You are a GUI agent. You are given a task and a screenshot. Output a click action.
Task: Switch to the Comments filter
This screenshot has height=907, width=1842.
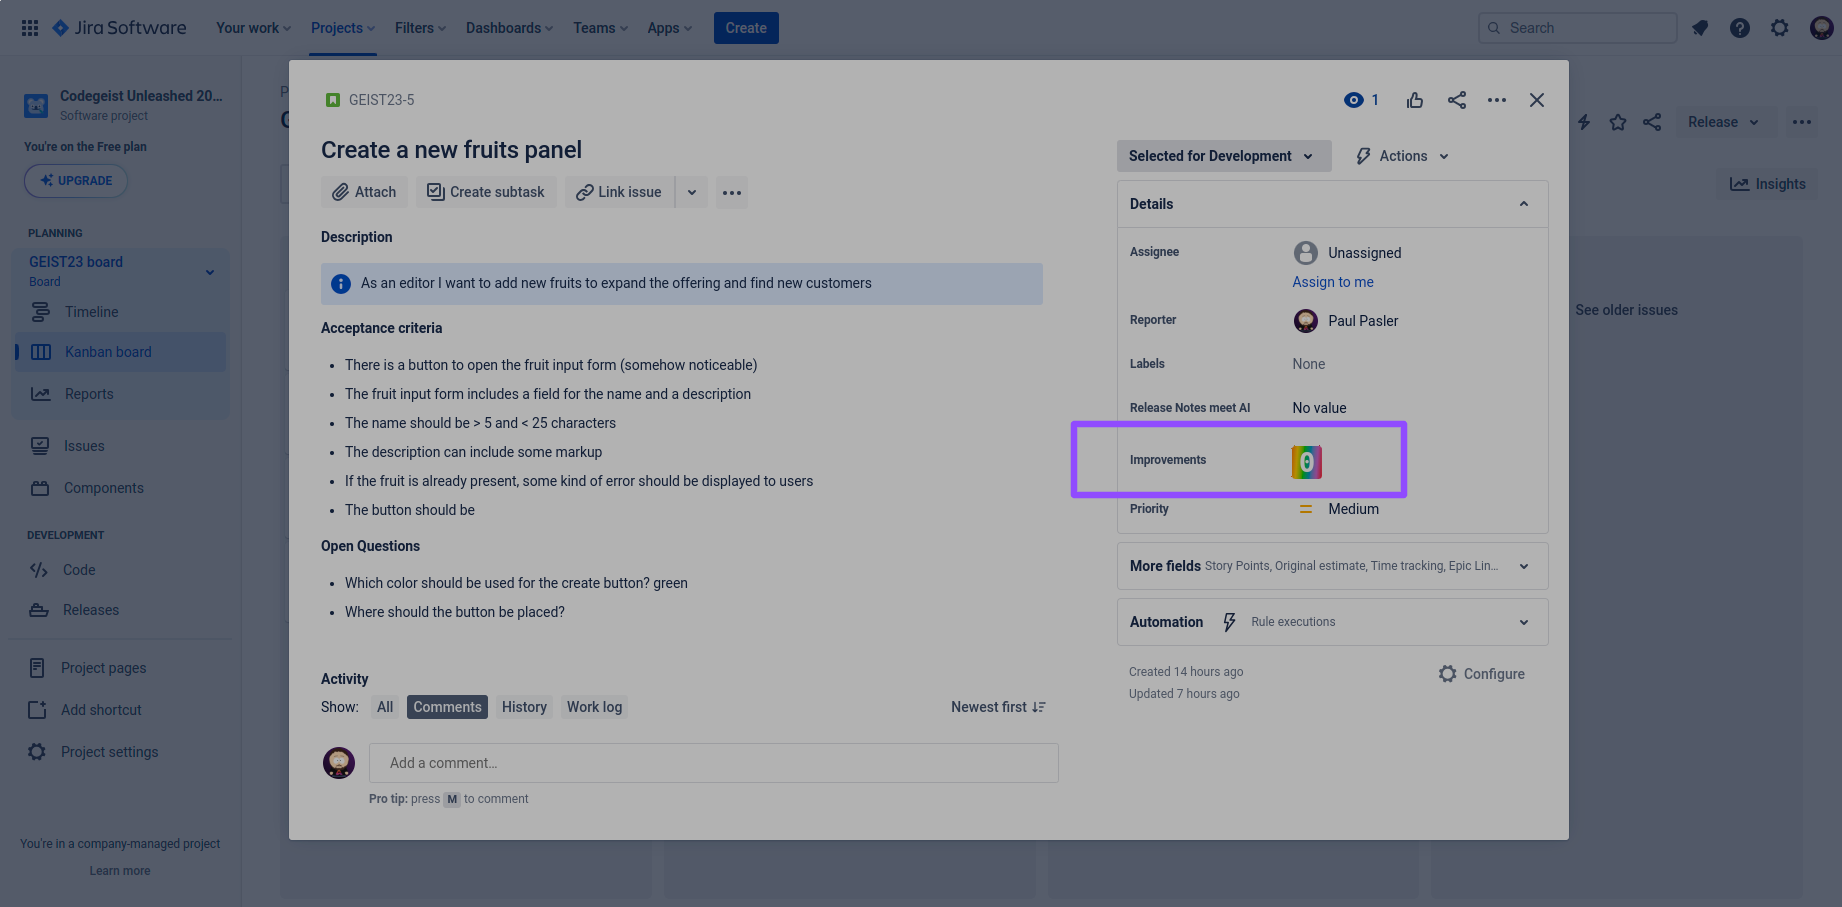pos(447,706)
